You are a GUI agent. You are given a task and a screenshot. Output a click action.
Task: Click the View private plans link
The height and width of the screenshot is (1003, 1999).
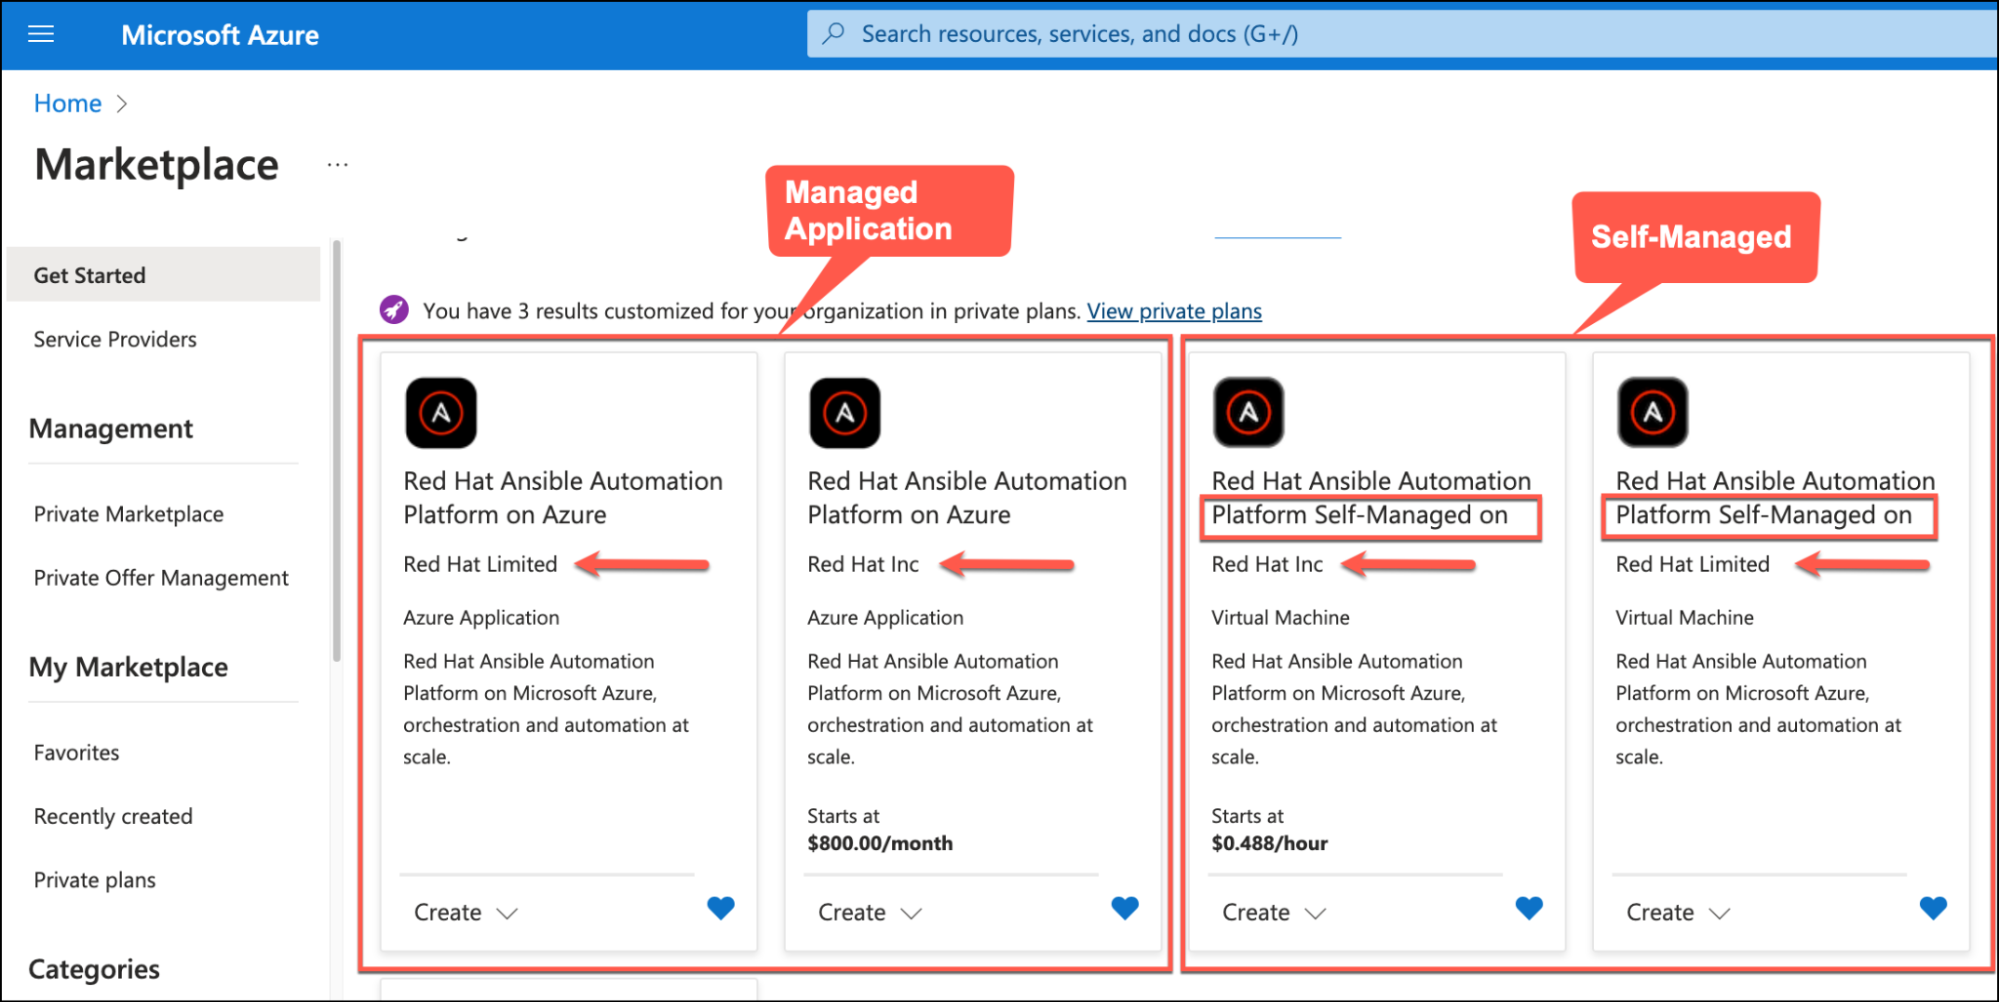point(1174,311)
